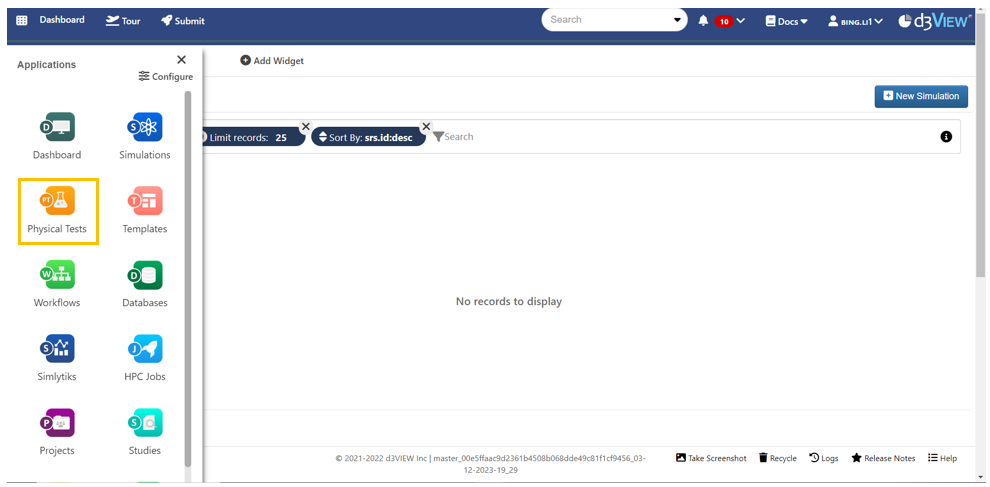This screenshot has width=990, height=487.
Task: Open the Databases application
Action: [145, 275]
